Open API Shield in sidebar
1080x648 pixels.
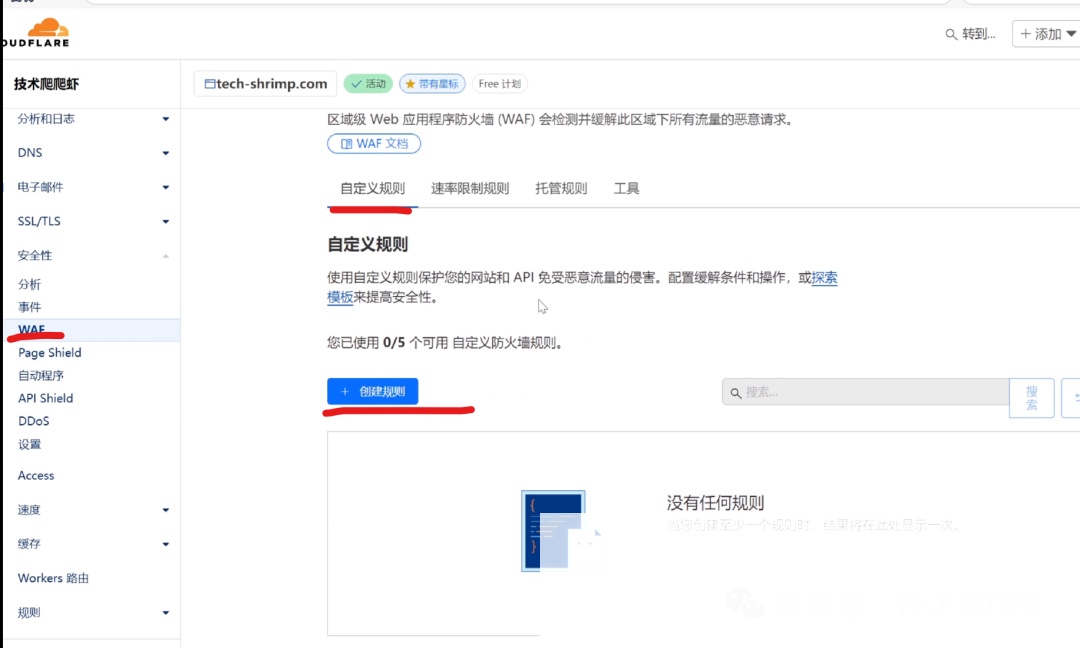[x=45, y=398]
